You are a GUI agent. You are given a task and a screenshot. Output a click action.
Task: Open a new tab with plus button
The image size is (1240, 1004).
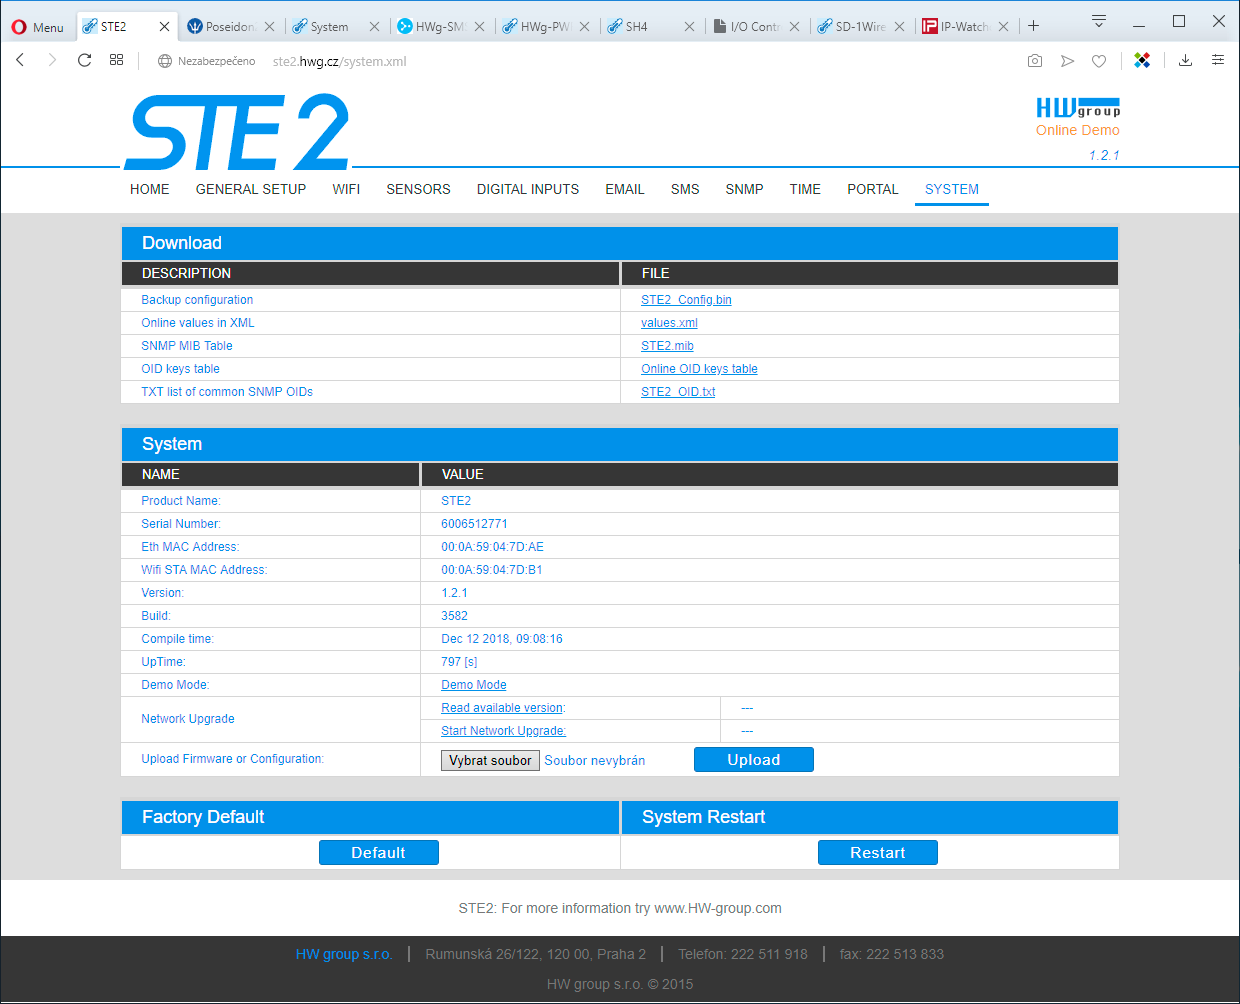(x=1034, y=26)
